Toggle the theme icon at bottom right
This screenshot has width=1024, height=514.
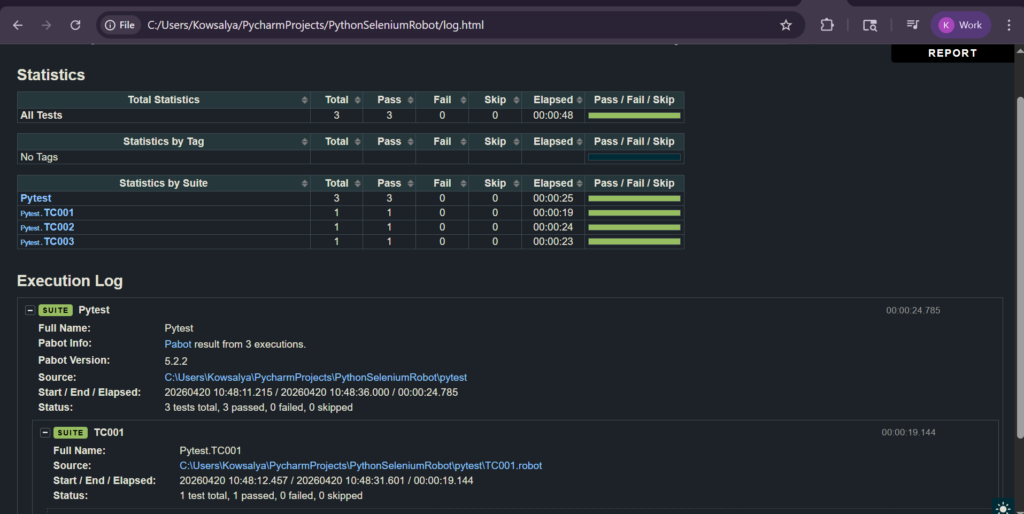(x=1002, y=507)
